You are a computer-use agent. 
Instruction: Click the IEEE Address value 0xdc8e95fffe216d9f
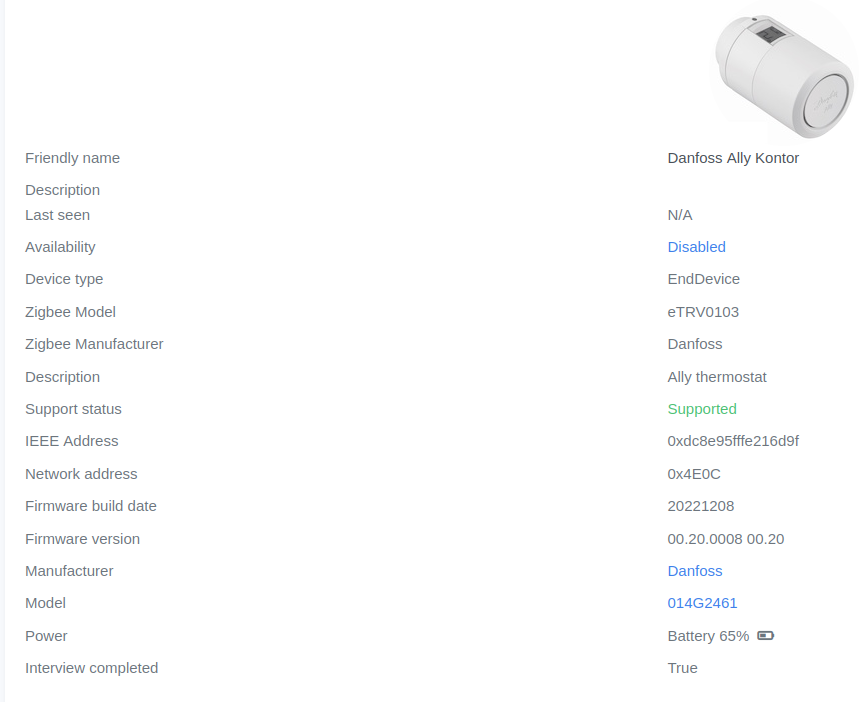pos(733,441)
